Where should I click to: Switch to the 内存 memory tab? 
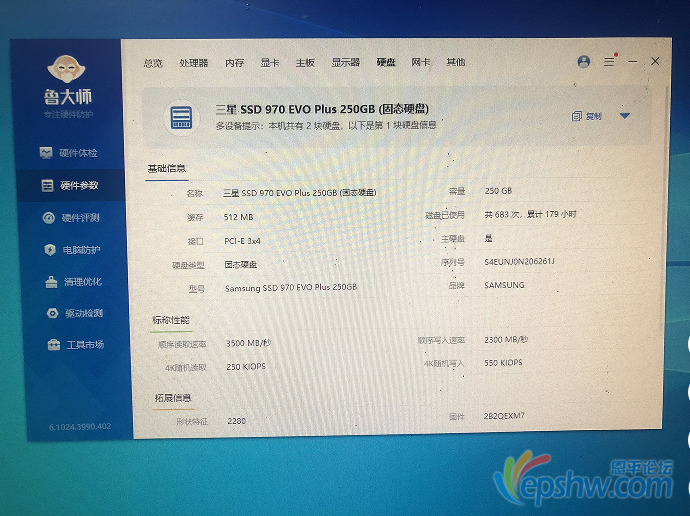click(x=235, y=63)
